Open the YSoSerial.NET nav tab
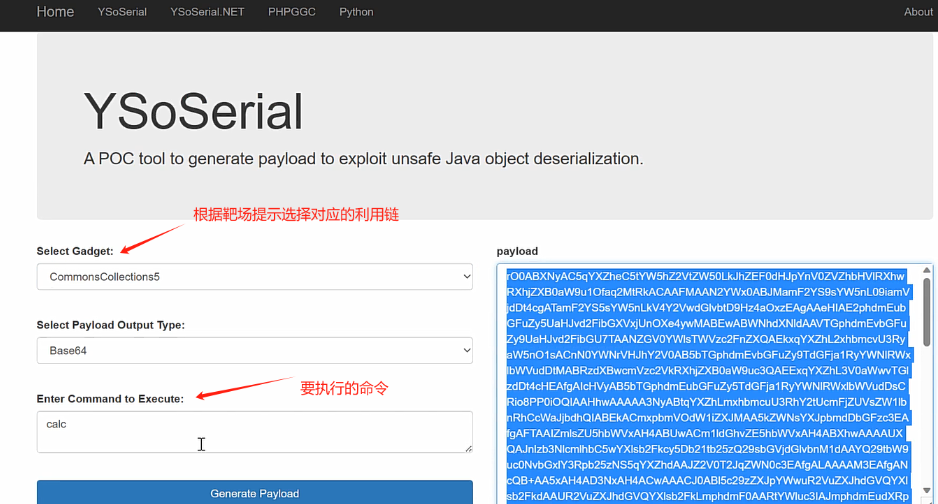The width and height of the screenshot is (938, 504). pyautogui.click(x=207, y=12)
